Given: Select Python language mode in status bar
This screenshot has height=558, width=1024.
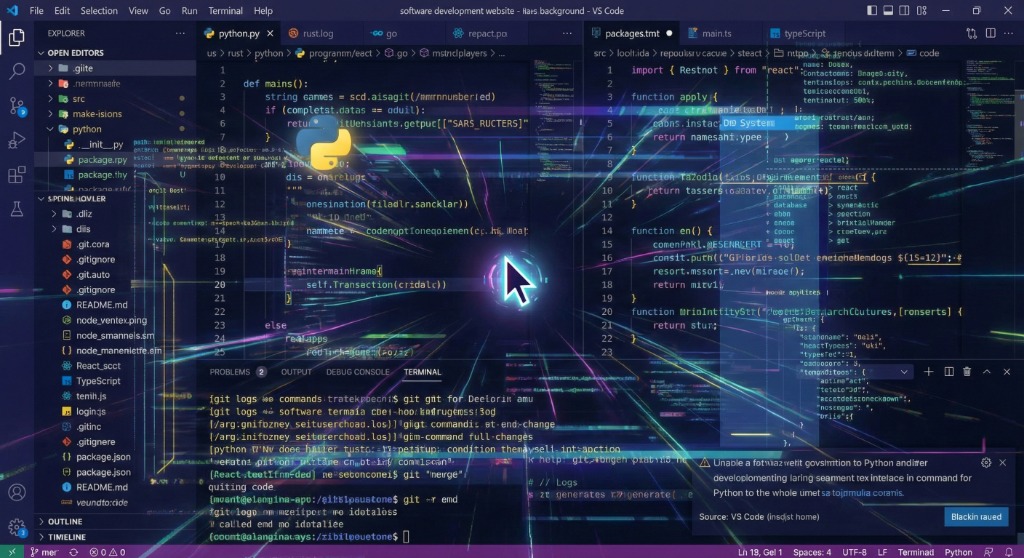Looking at the screenshot, I should (x=958, y=552).
